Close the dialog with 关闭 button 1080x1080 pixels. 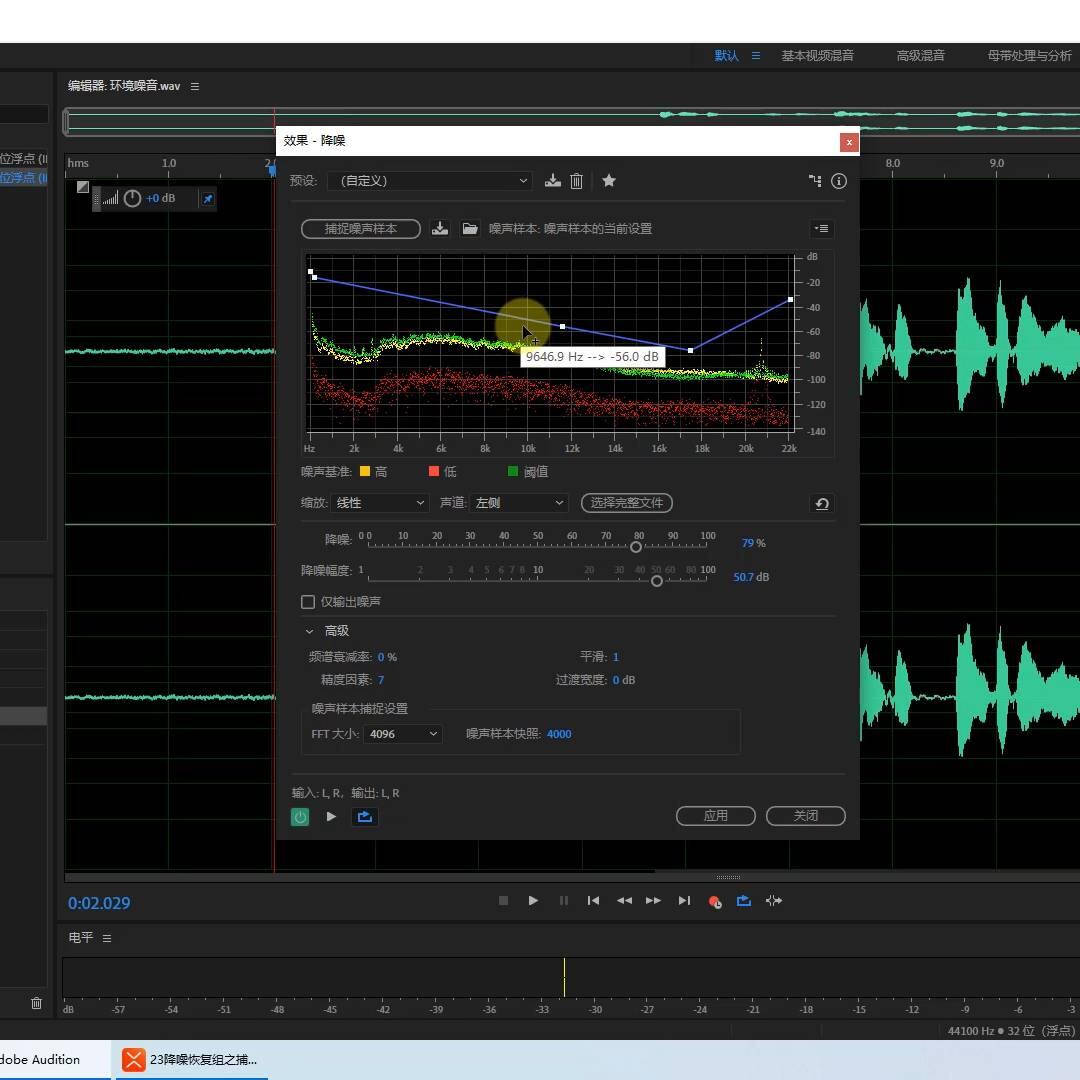(806, 816)
